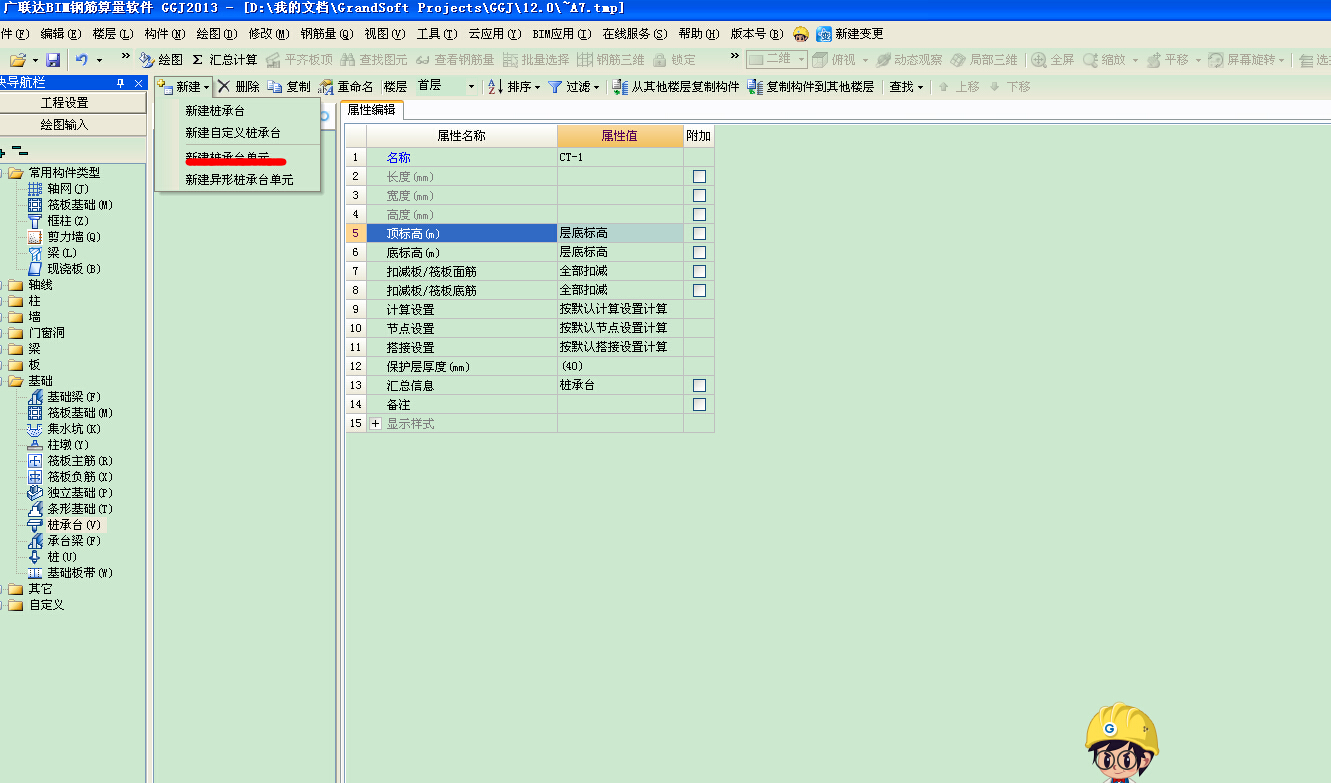Screen dimensions: 1331x783
Task: Click the 绘图输入 navigation button
Action: click(65, 125)
